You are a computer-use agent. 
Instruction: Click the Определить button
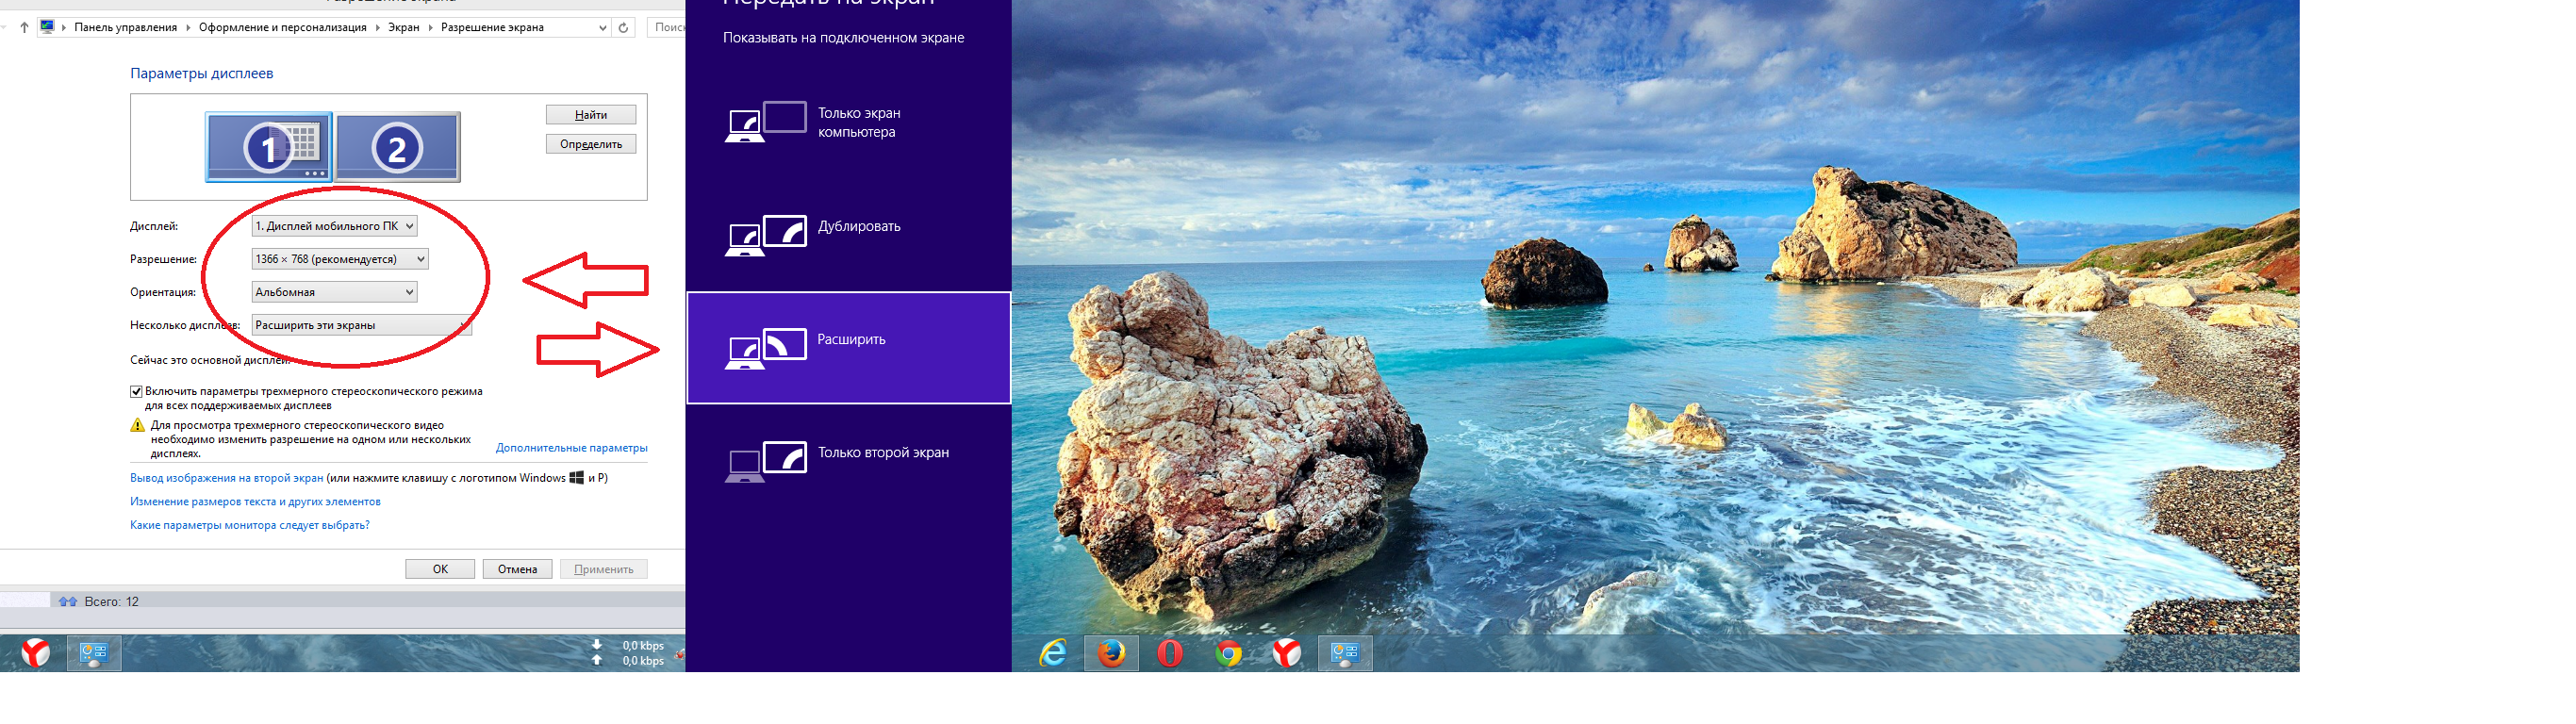coord(590,144)
